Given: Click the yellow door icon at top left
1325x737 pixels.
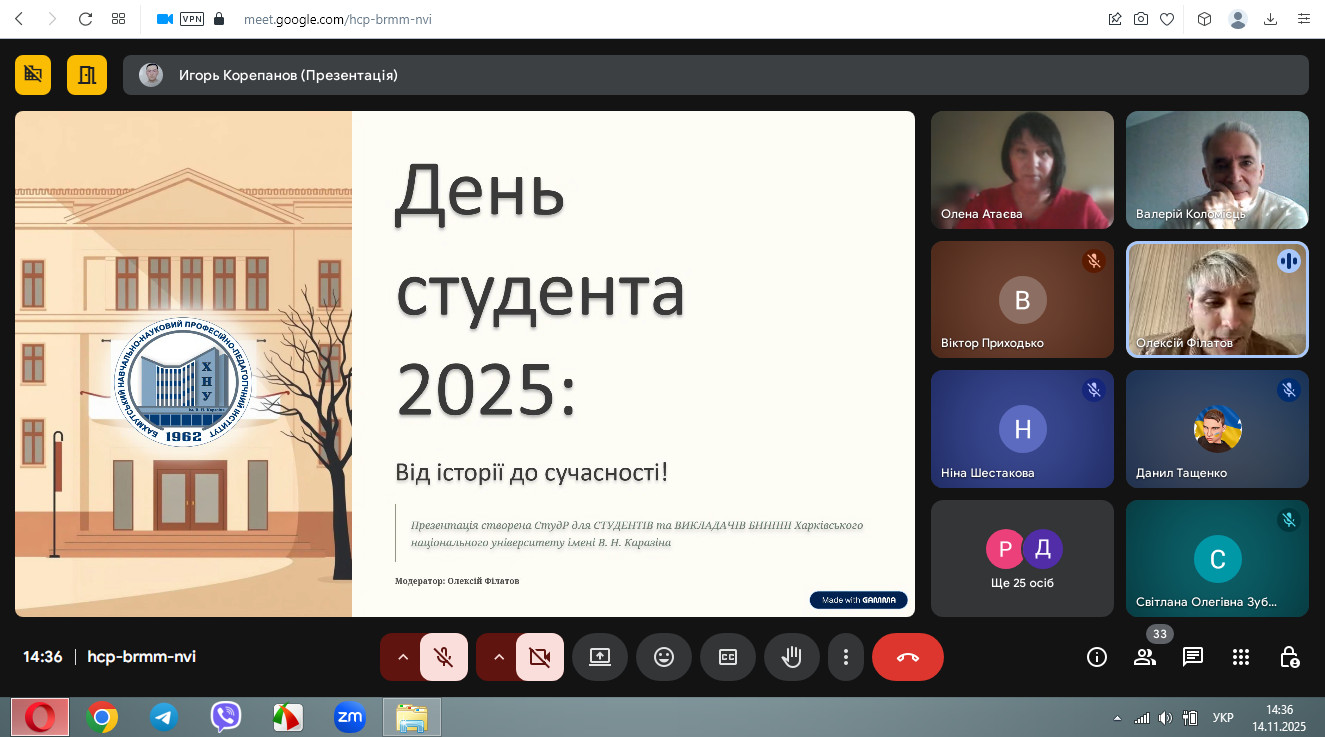Looking at the screenshot, I should [87, 75].
